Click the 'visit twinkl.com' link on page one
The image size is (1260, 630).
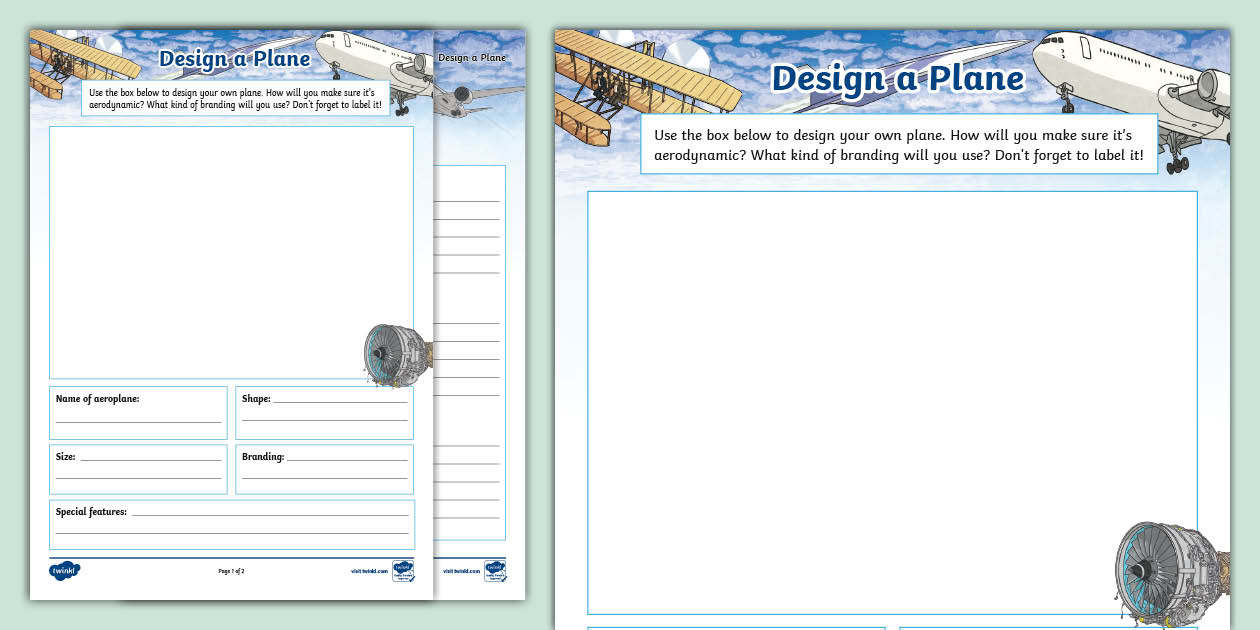369,571
